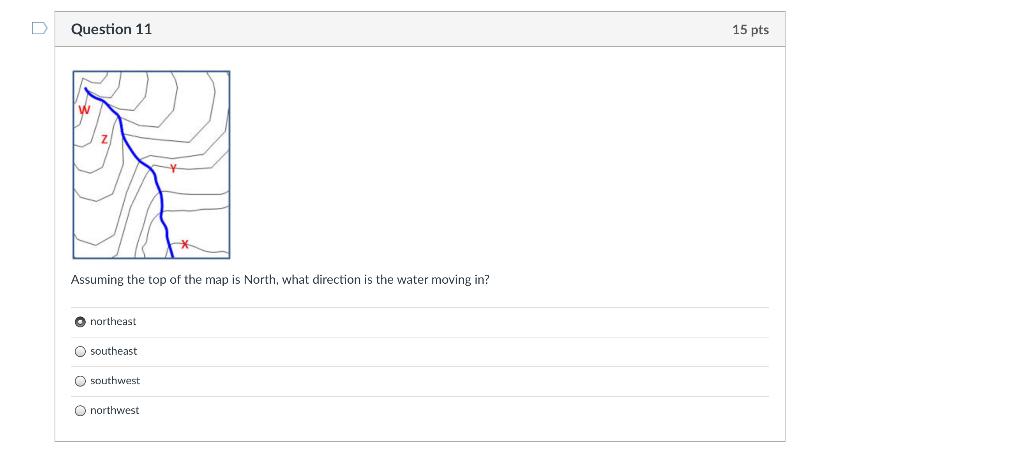Mark the northwest radio button
1024x463 pixels.
[x=80, y=411]
